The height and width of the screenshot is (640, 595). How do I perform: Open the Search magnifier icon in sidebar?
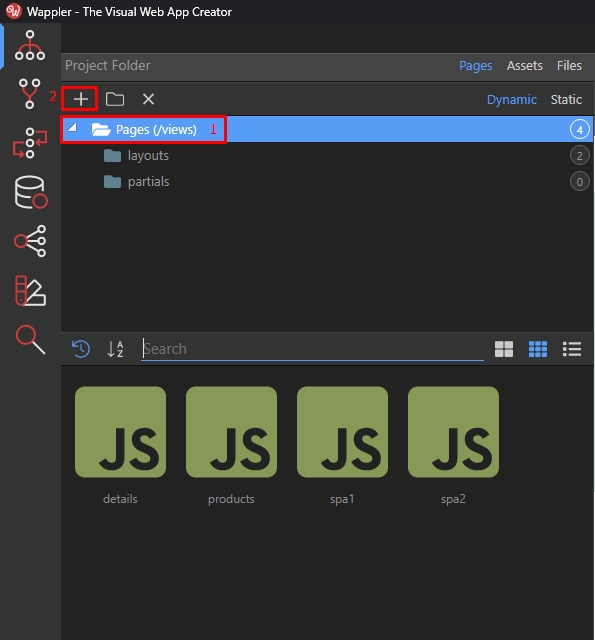[30, 339]
